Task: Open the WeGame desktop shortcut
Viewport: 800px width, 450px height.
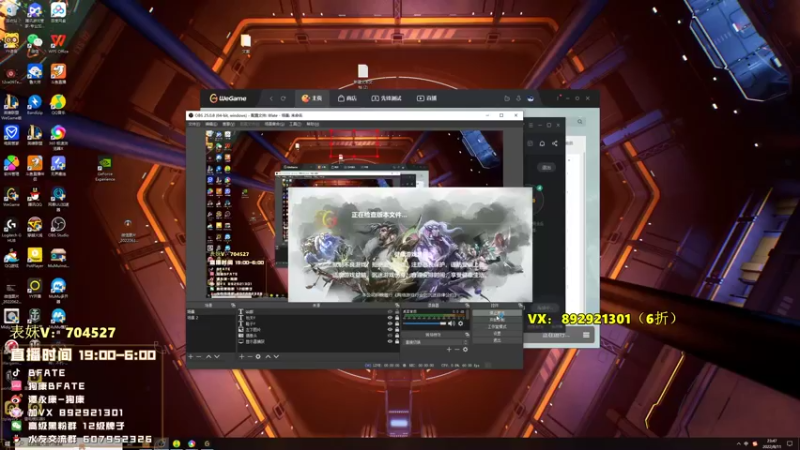Action: point(11,196)
